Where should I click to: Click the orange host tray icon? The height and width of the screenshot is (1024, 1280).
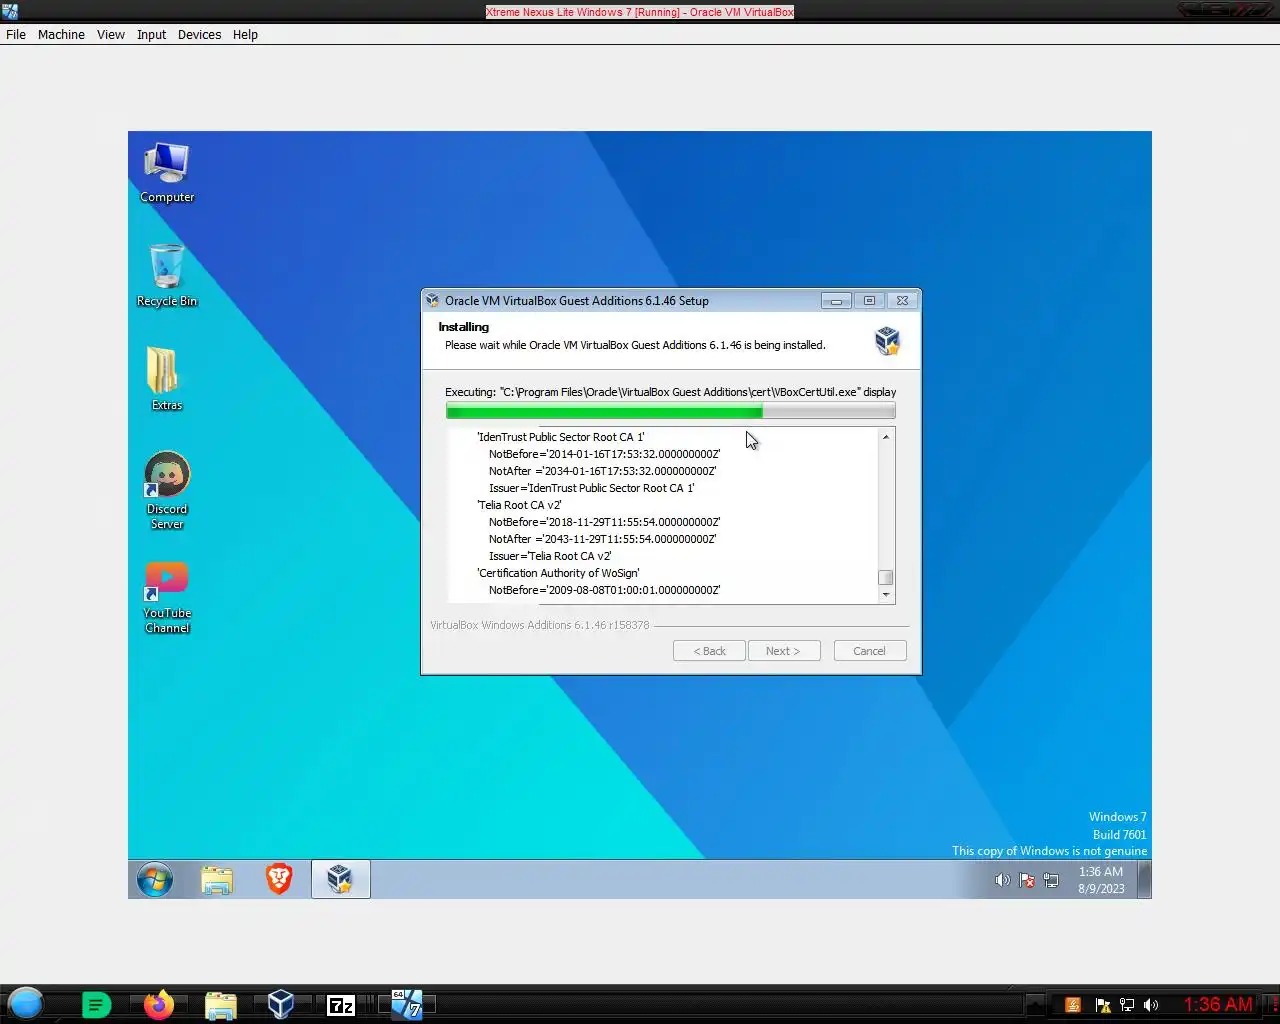tap(1073, 1005)
